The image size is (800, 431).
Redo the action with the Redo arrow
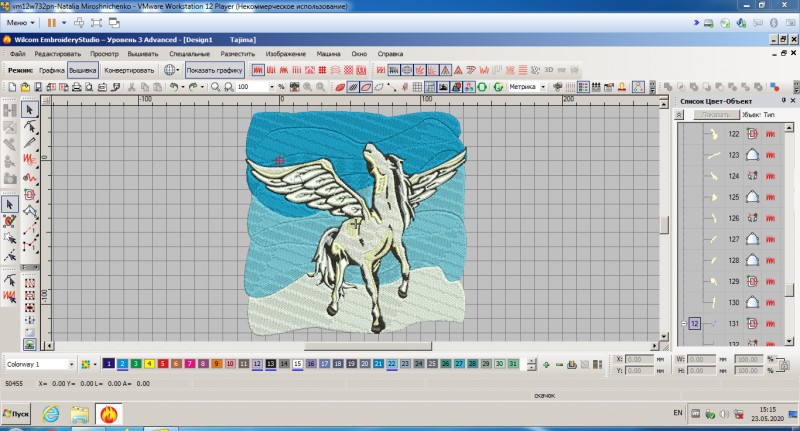(x=193, y=87)
